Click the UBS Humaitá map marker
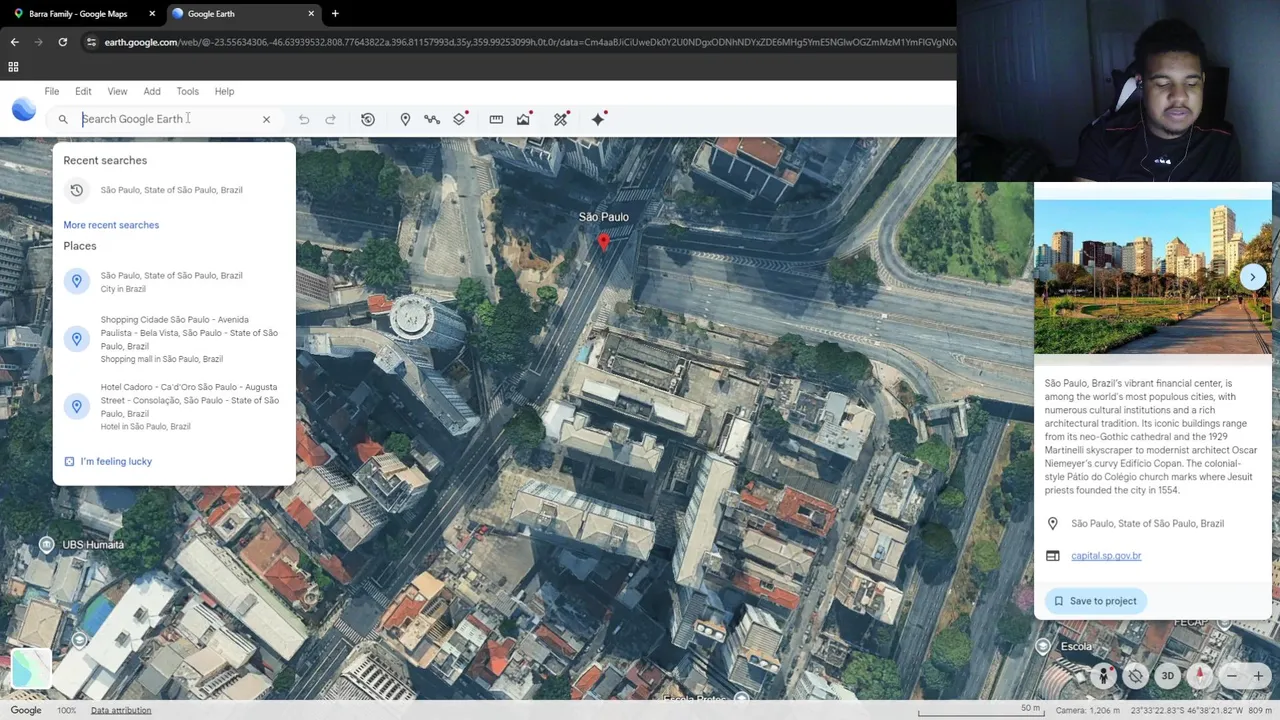Screen dimensions: 1280x720 pos(46,544)
